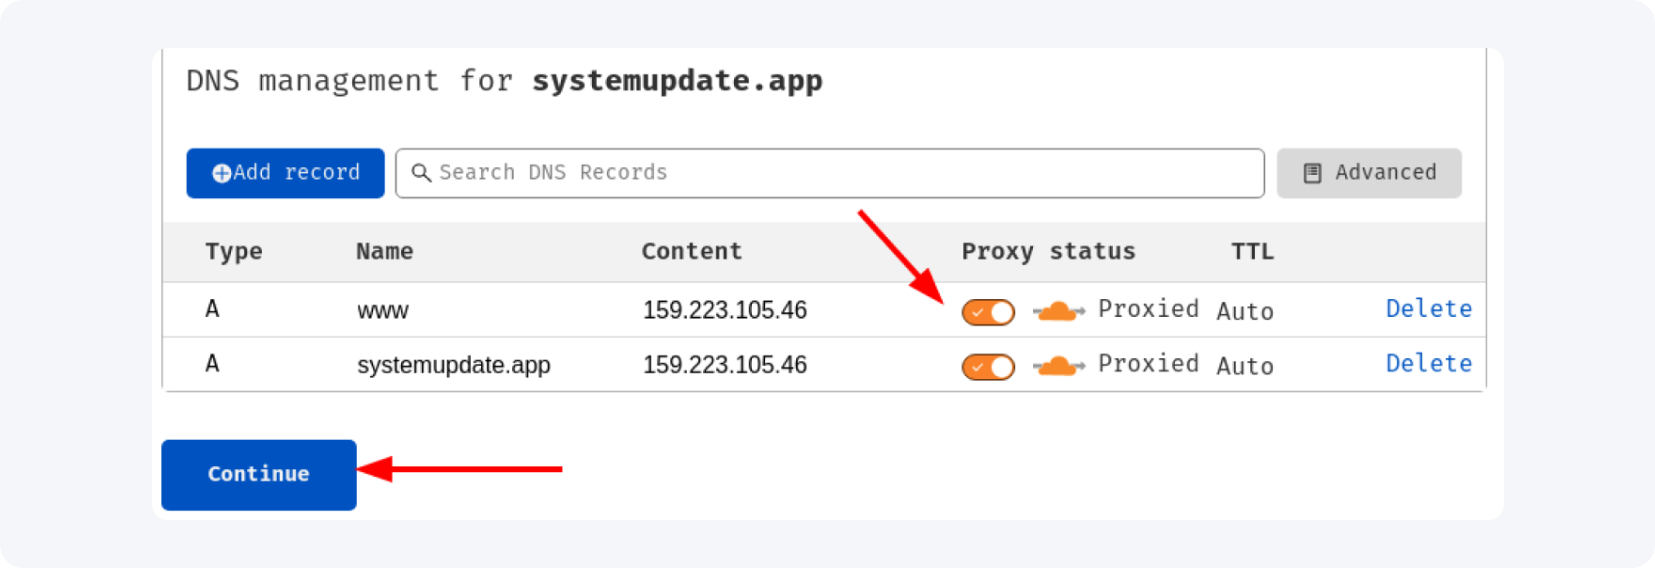Image resolution: width=1655 pixels, height=568 pixels.
Task: Disable proxy toggle for the www record
Action: pyautogui.click(x=988, y=312)
